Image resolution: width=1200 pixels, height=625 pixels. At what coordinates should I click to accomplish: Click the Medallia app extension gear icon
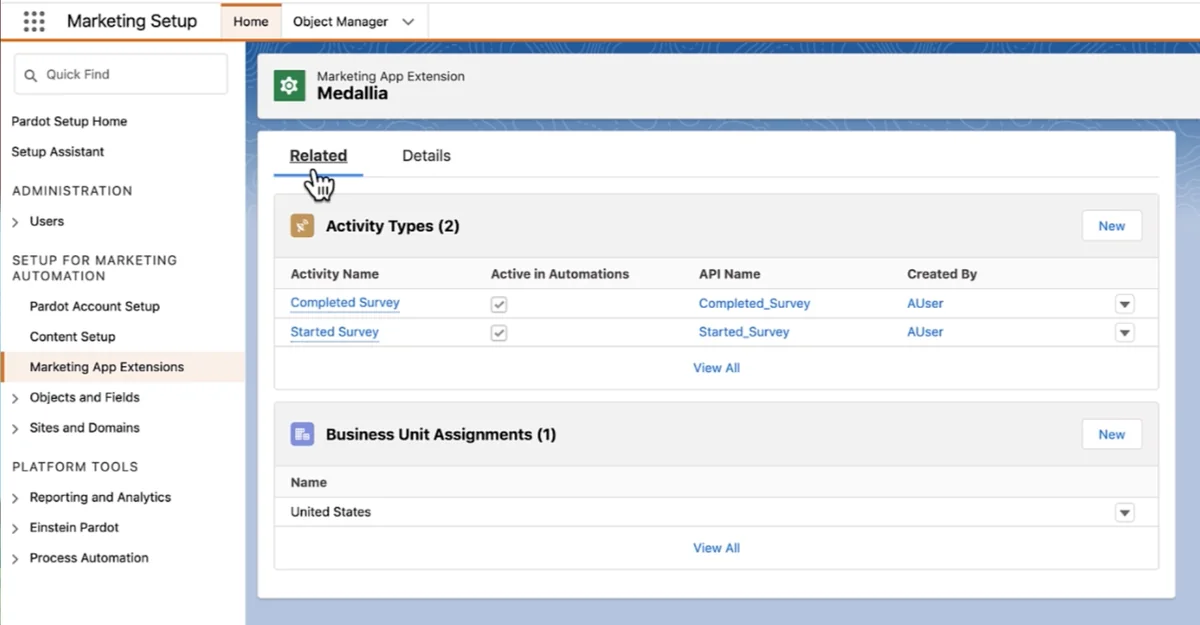pyautogui.click(x=289, y=86)
